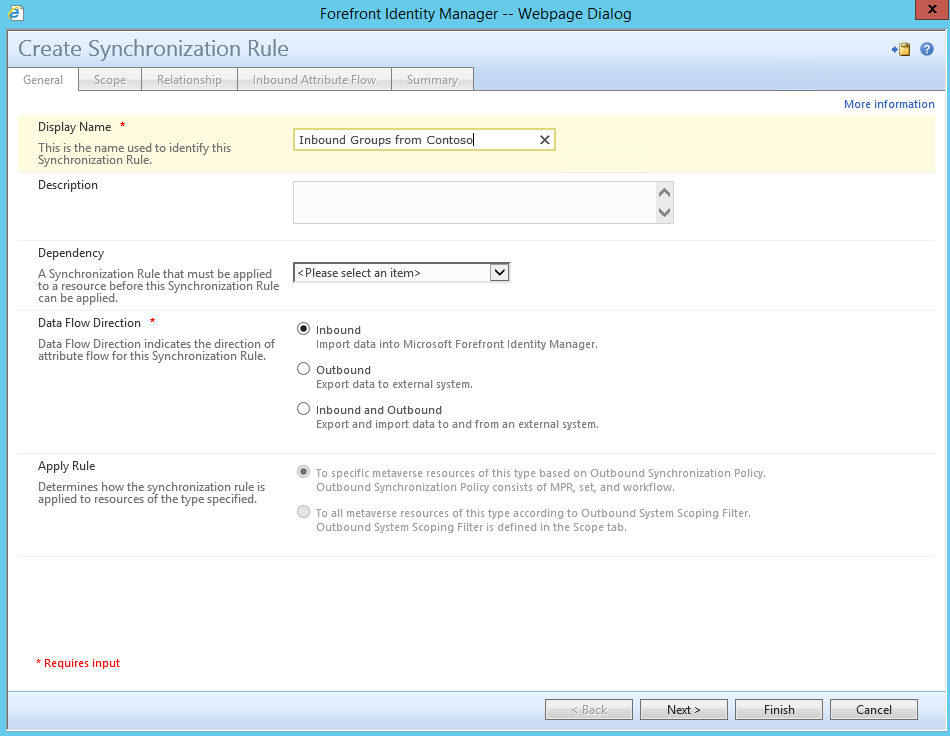The image size is (950, 736).
Task: Select the Inbound data flow radio button
Action: pyautogui.click(x=304, y=329)
